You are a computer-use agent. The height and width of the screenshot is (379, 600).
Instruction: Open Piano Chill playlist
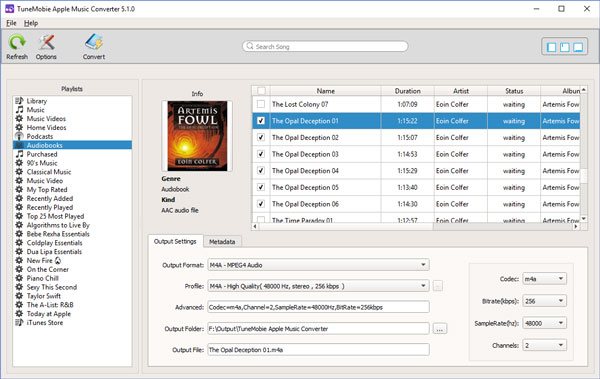click(42, 278)
